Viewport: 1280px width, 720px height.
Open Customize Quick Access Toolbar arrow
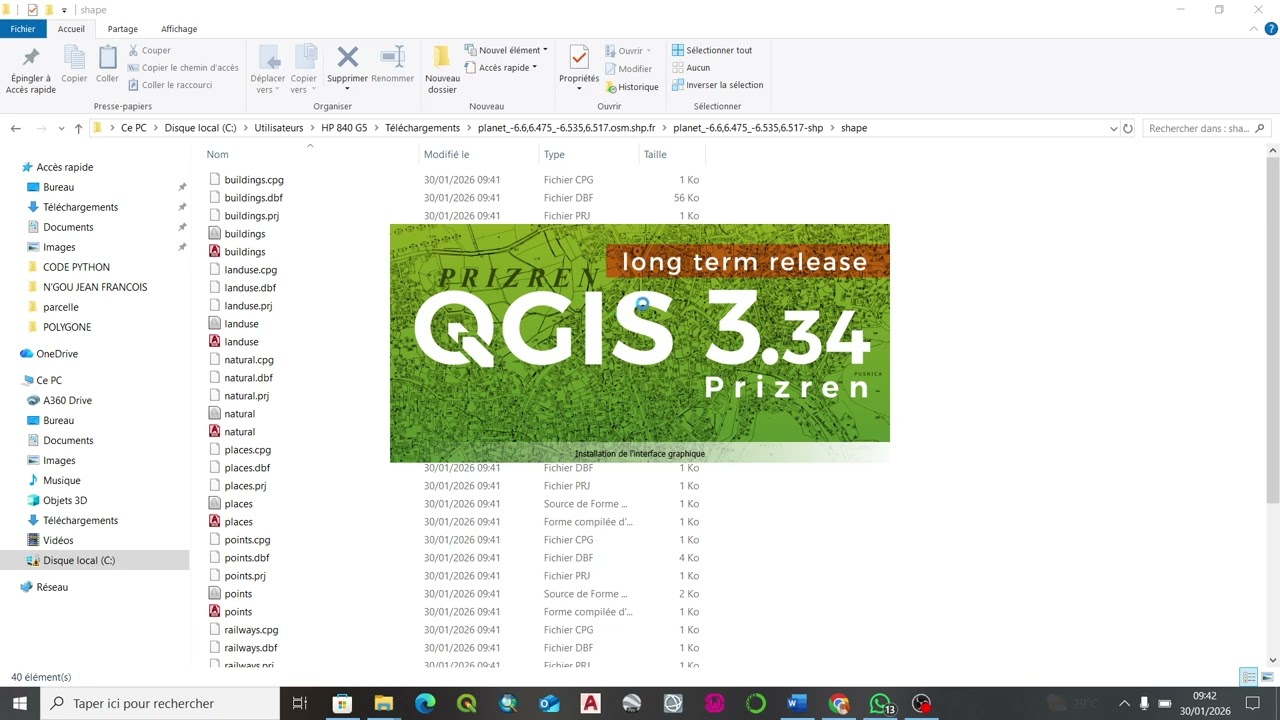tap(65, 10)
